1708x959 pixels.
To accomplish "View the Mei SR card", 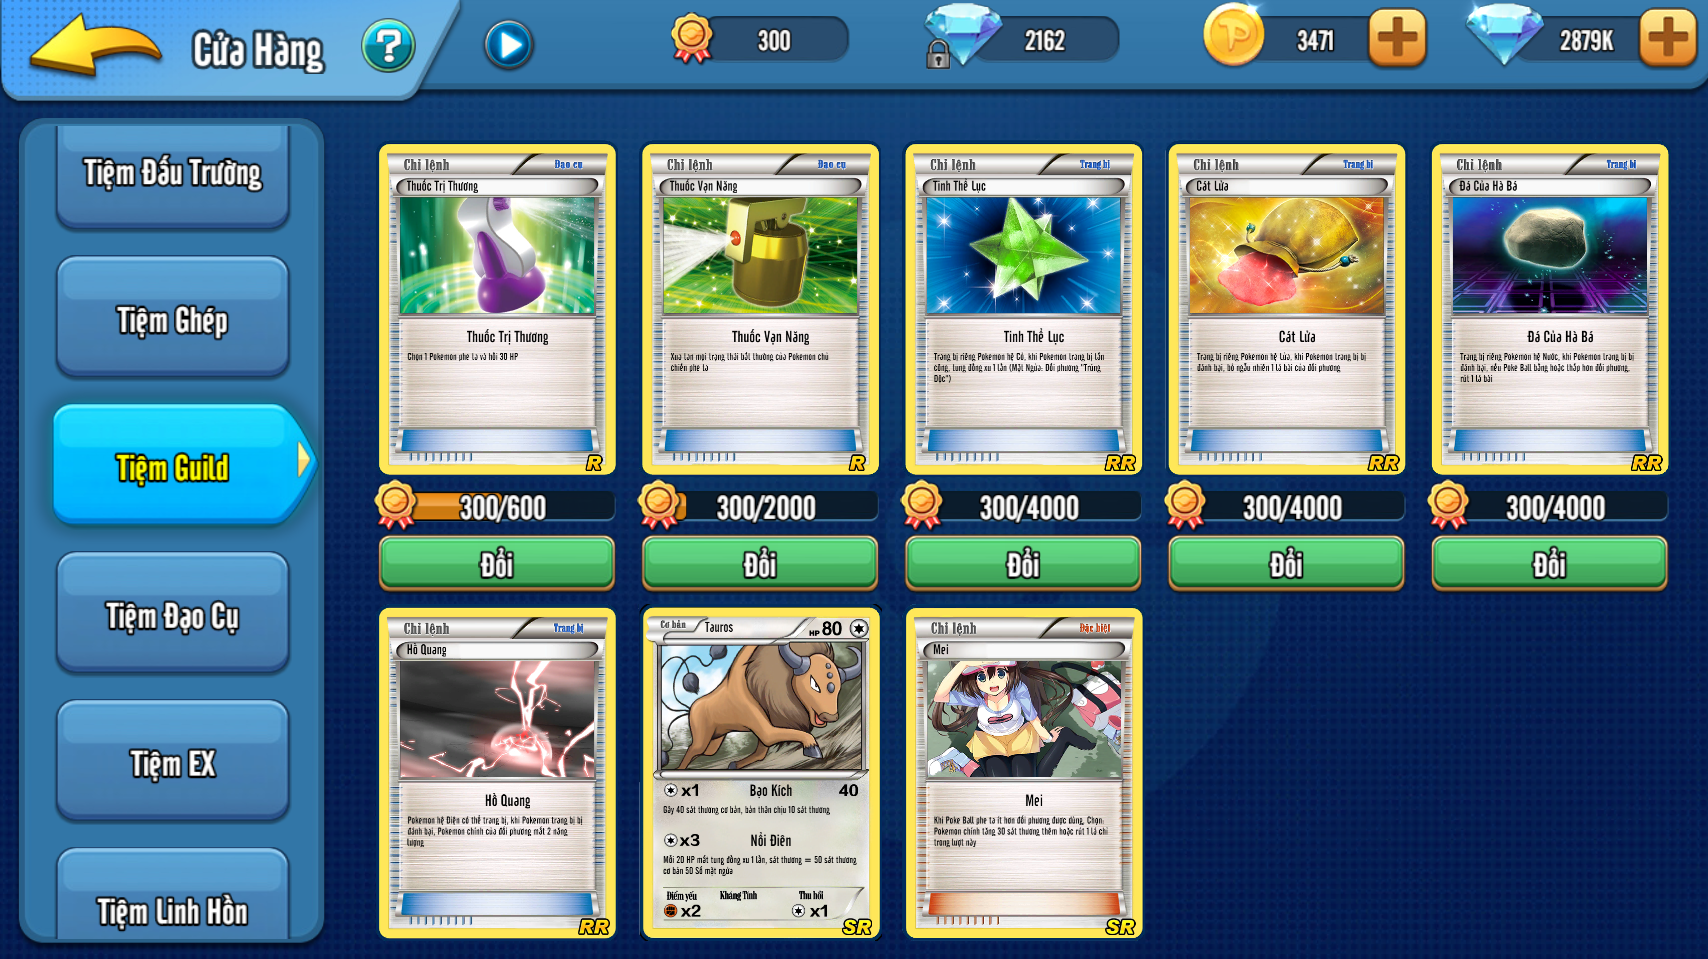I will coord(1024,774).
